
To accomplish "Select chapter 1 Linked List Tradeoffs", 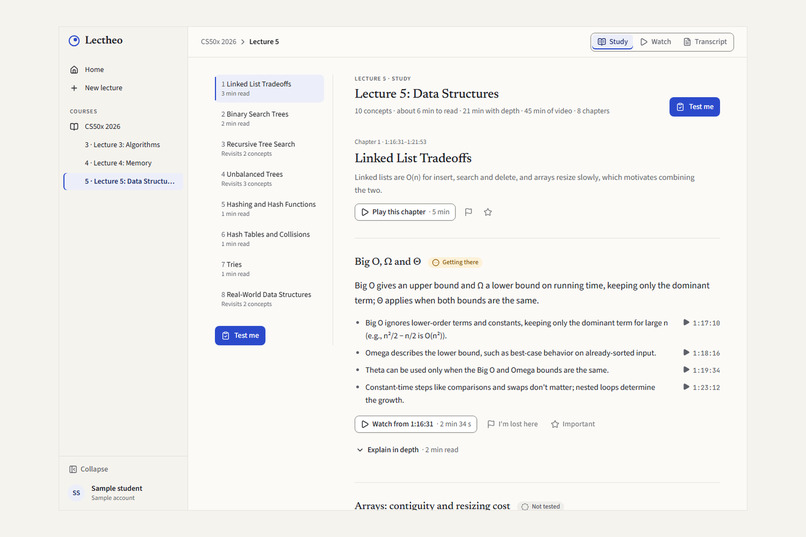I will 269,88.
